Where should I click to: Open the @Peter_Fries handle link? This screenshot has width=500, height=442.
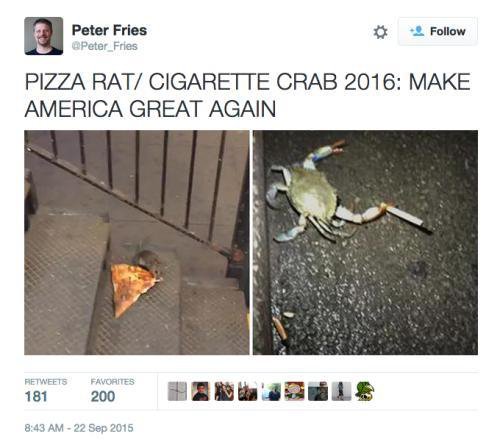(x=105, y=46)
